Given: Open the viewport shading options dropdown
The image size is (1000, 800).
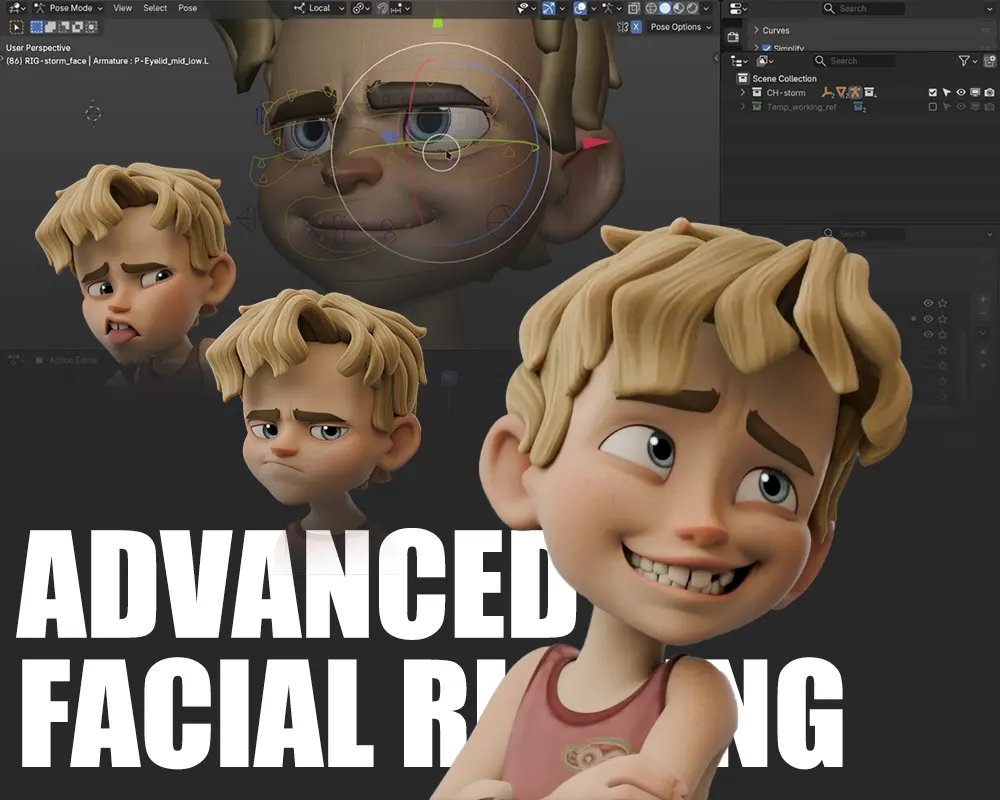Looking at the screenshot, I should click(x=705, y=8).
